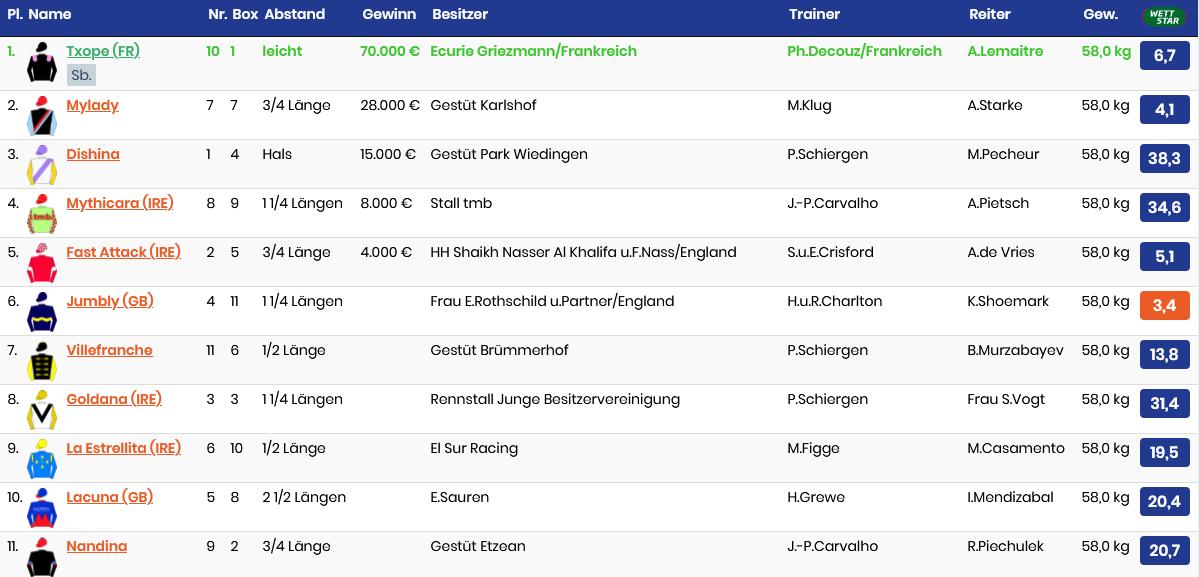Click the Abstand column header

tap(294, 15)
